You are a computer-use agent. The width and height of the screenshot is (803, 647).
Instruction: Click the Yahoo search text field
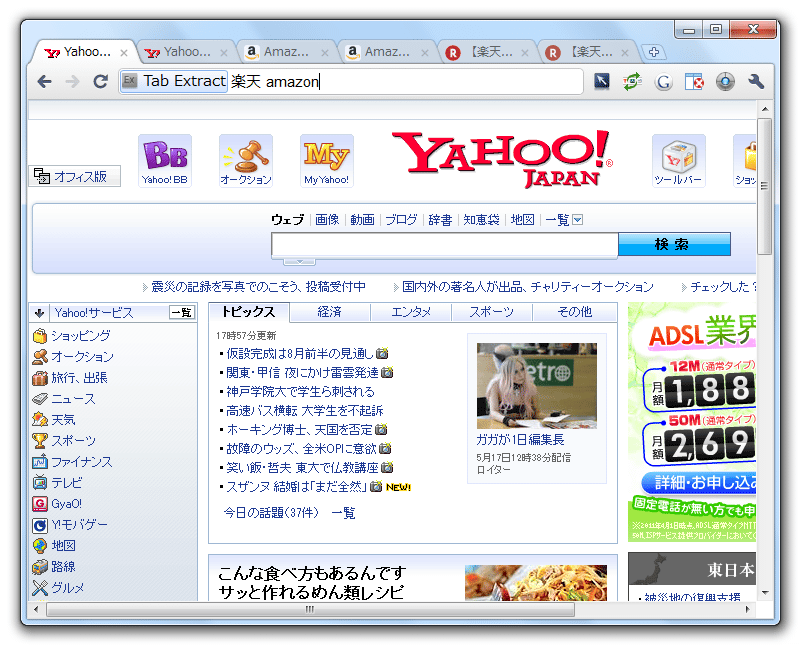445,244
